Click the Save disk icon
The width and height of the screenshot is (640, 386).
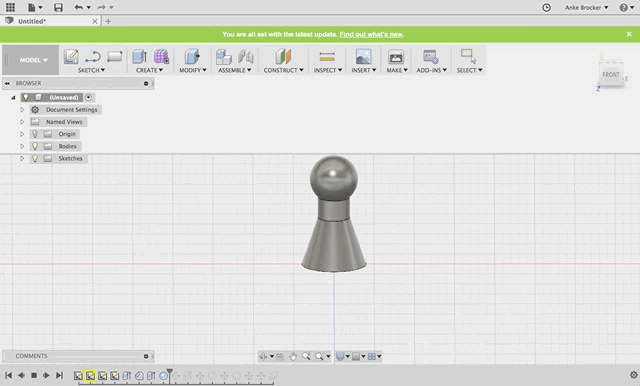(x=58, y=7)
